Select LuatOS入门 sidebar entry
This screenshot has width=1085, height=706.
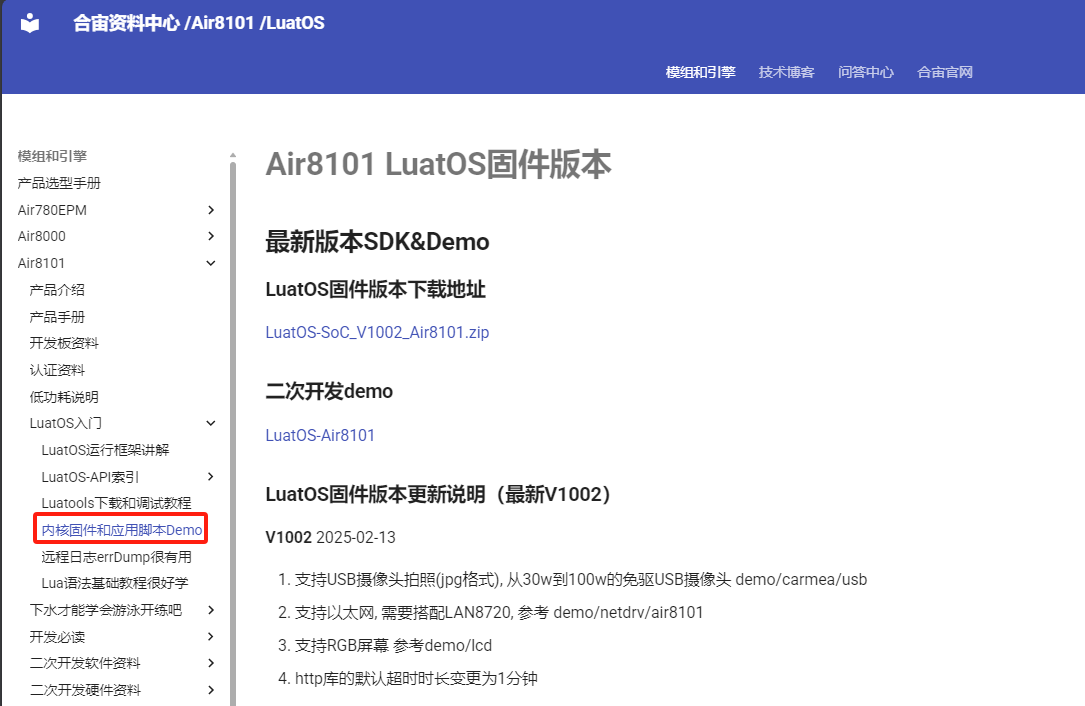pyautogui.click(x=66, y=423)
